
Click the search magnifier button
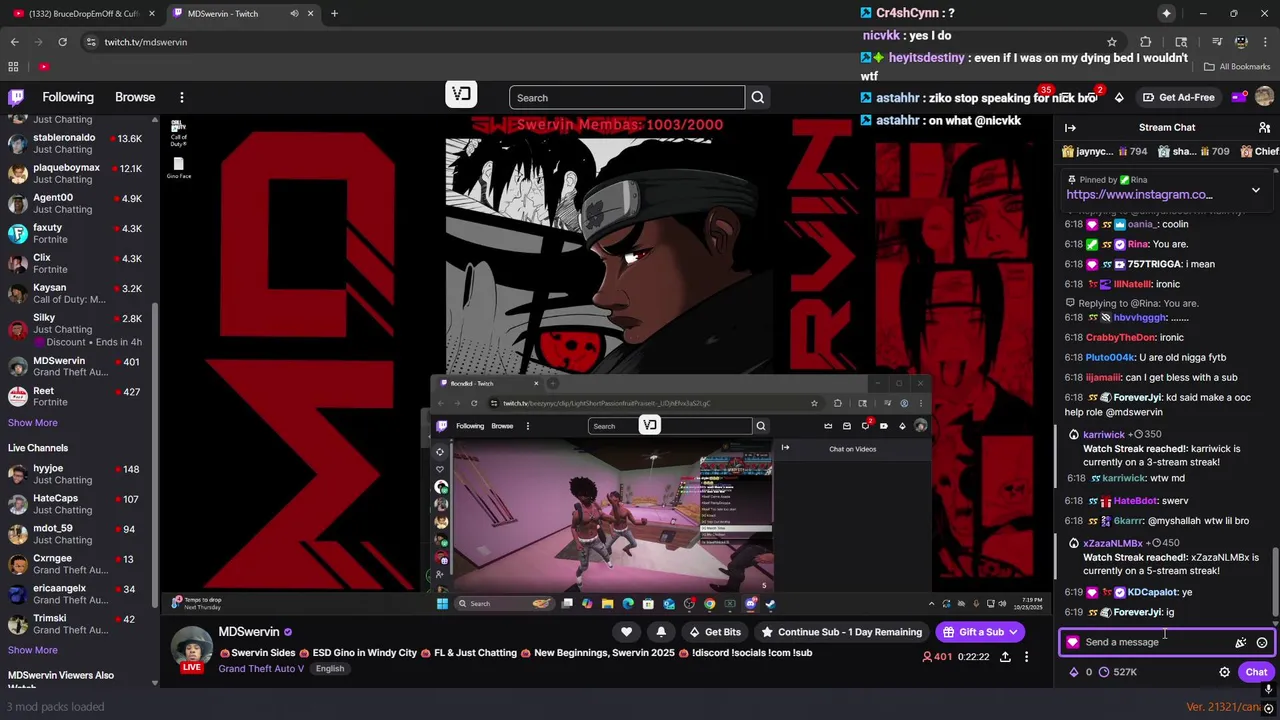click(x=758, y=98)
